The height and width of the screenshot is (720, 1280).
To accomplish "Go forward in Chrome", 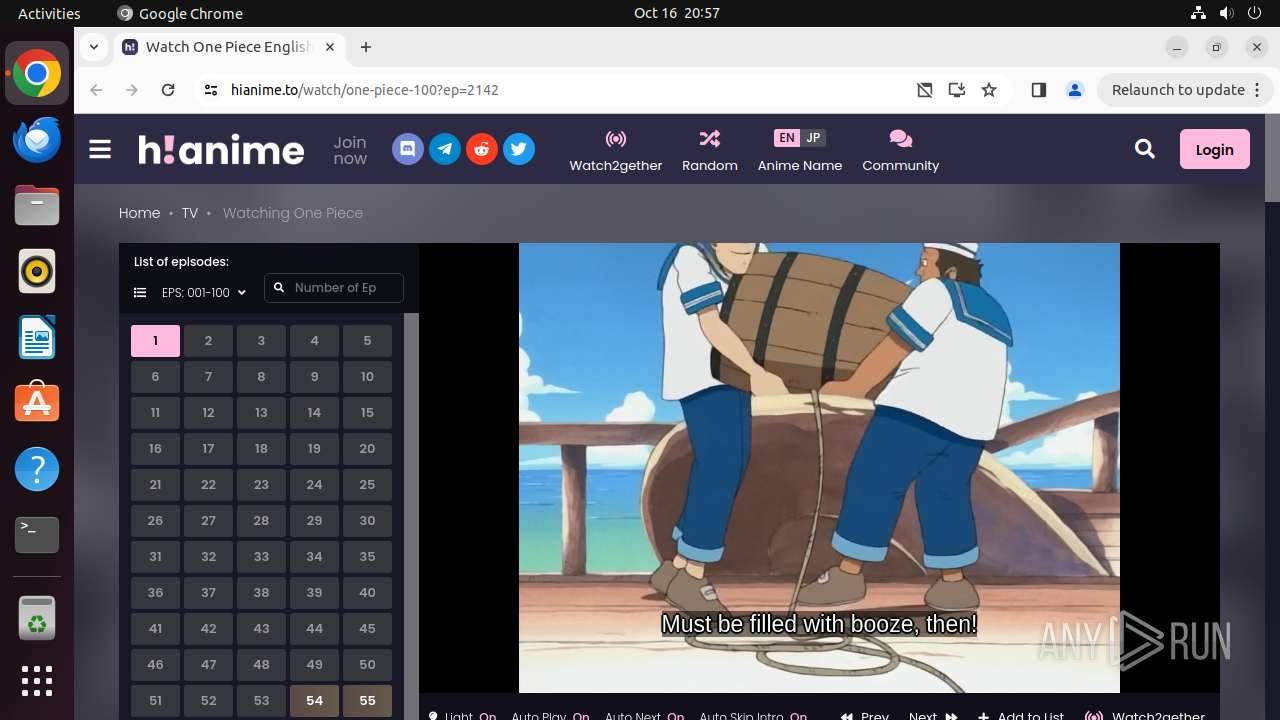I will pos(132,90).
